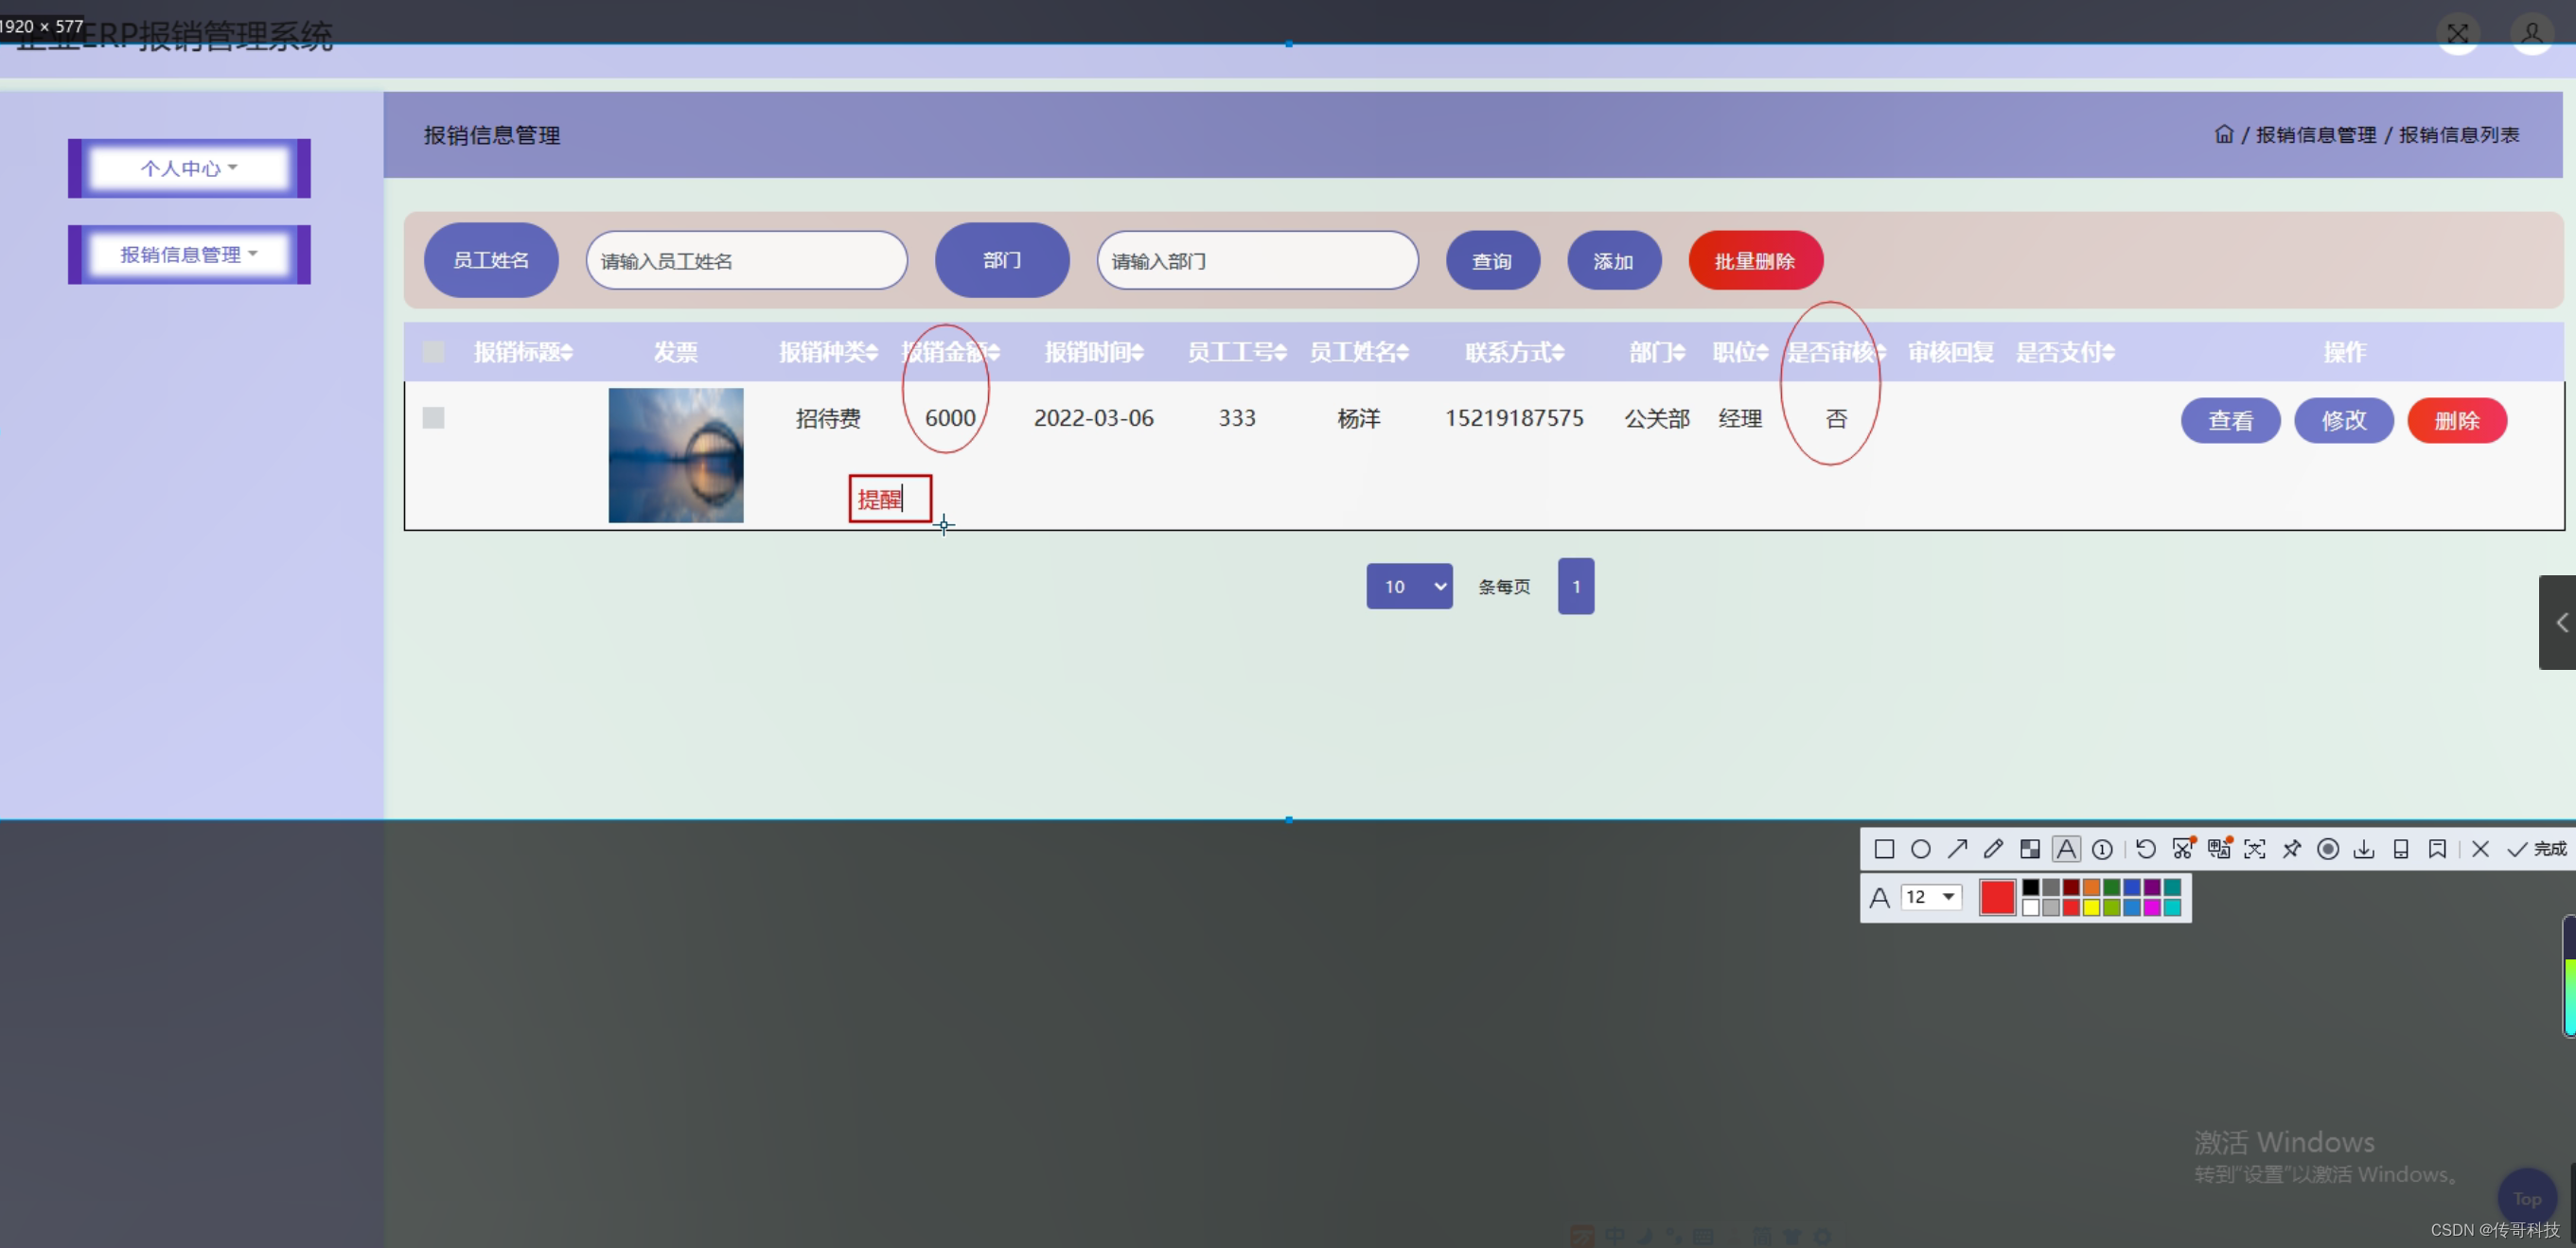Download the annotated screenshot
This screenshot has height=1248, width=2576.
point(2364,849)
